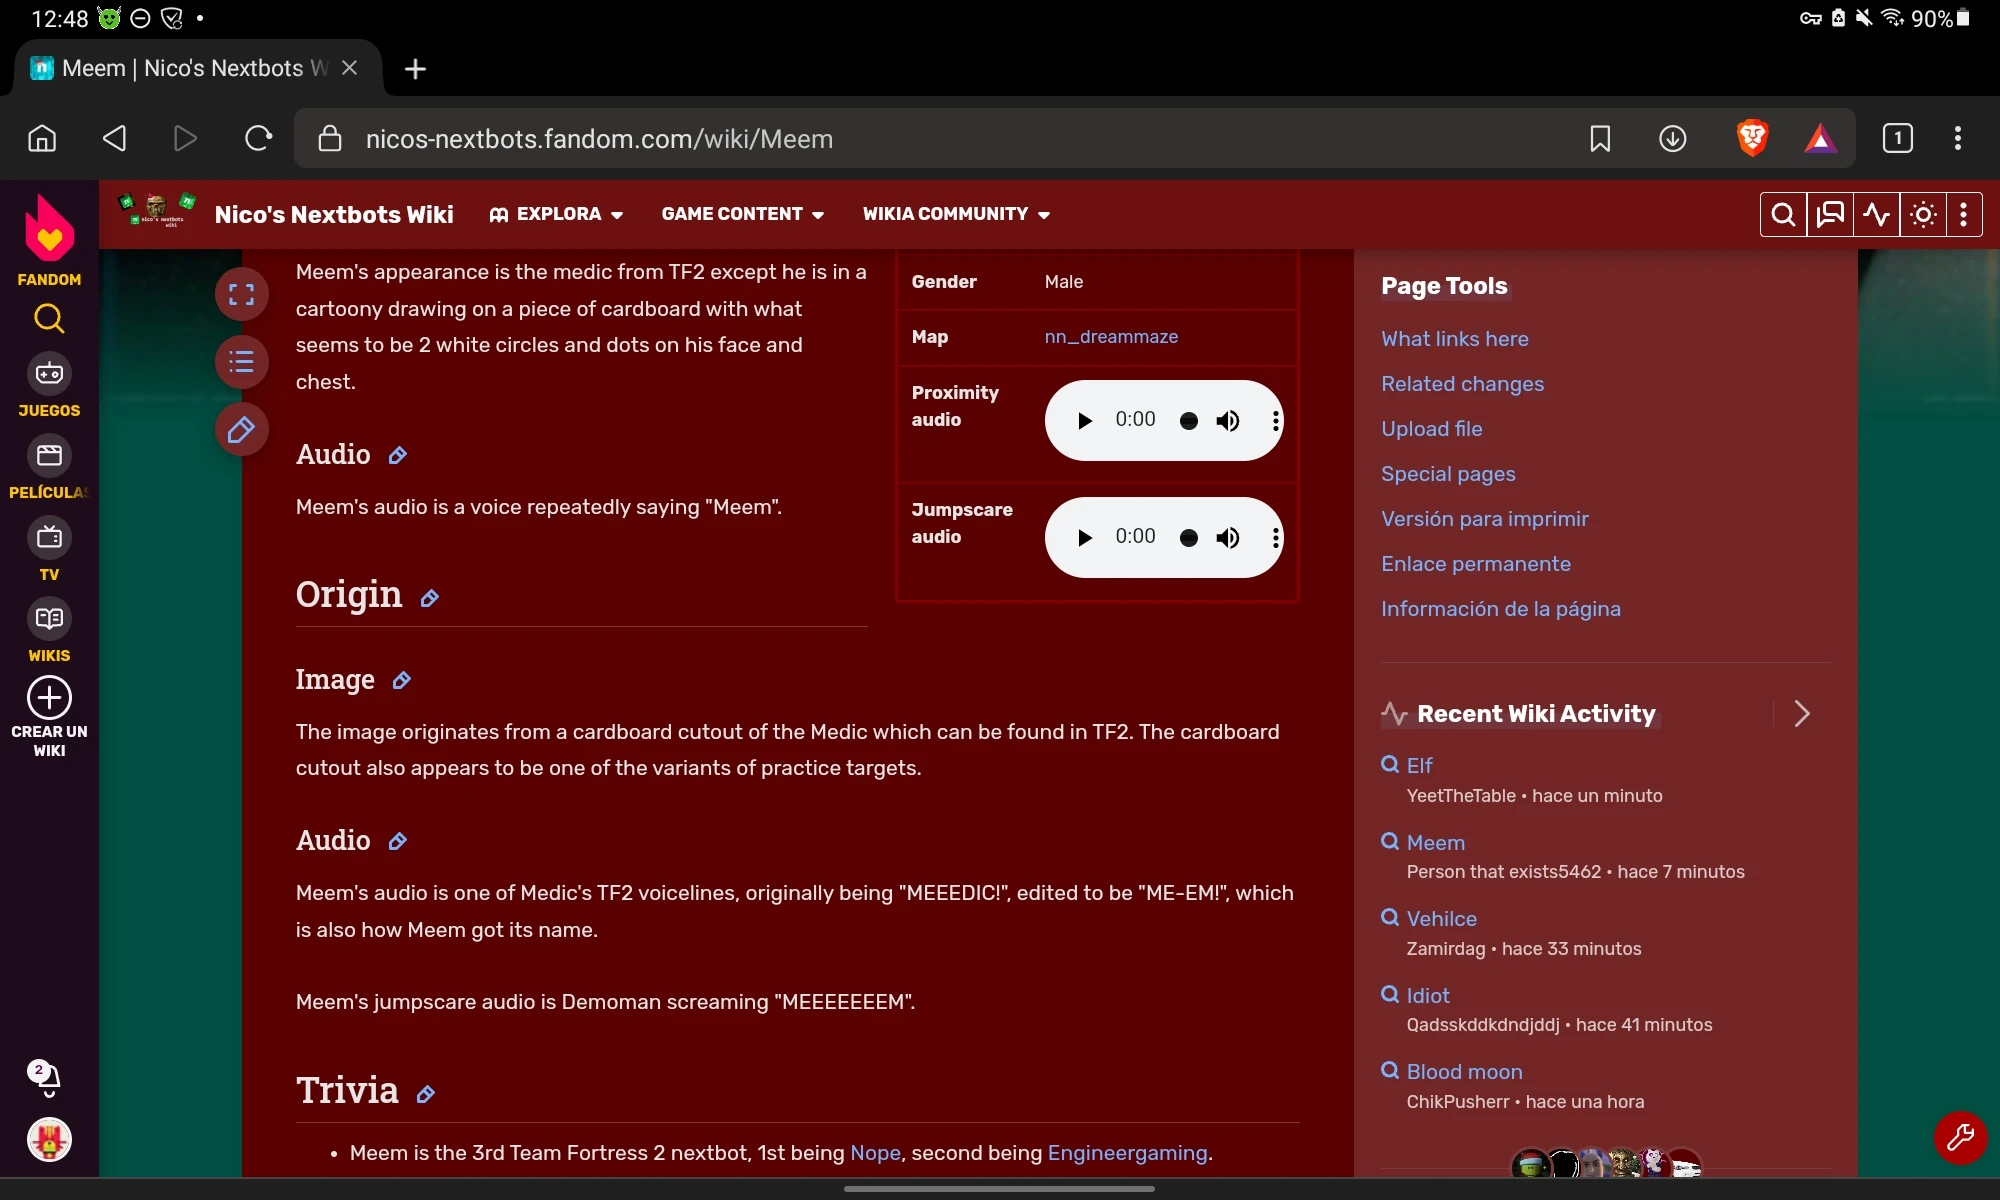Expand the fullscreen content width icon
This screenshot has width=2000, height=1200.
(x=241, y=294)
